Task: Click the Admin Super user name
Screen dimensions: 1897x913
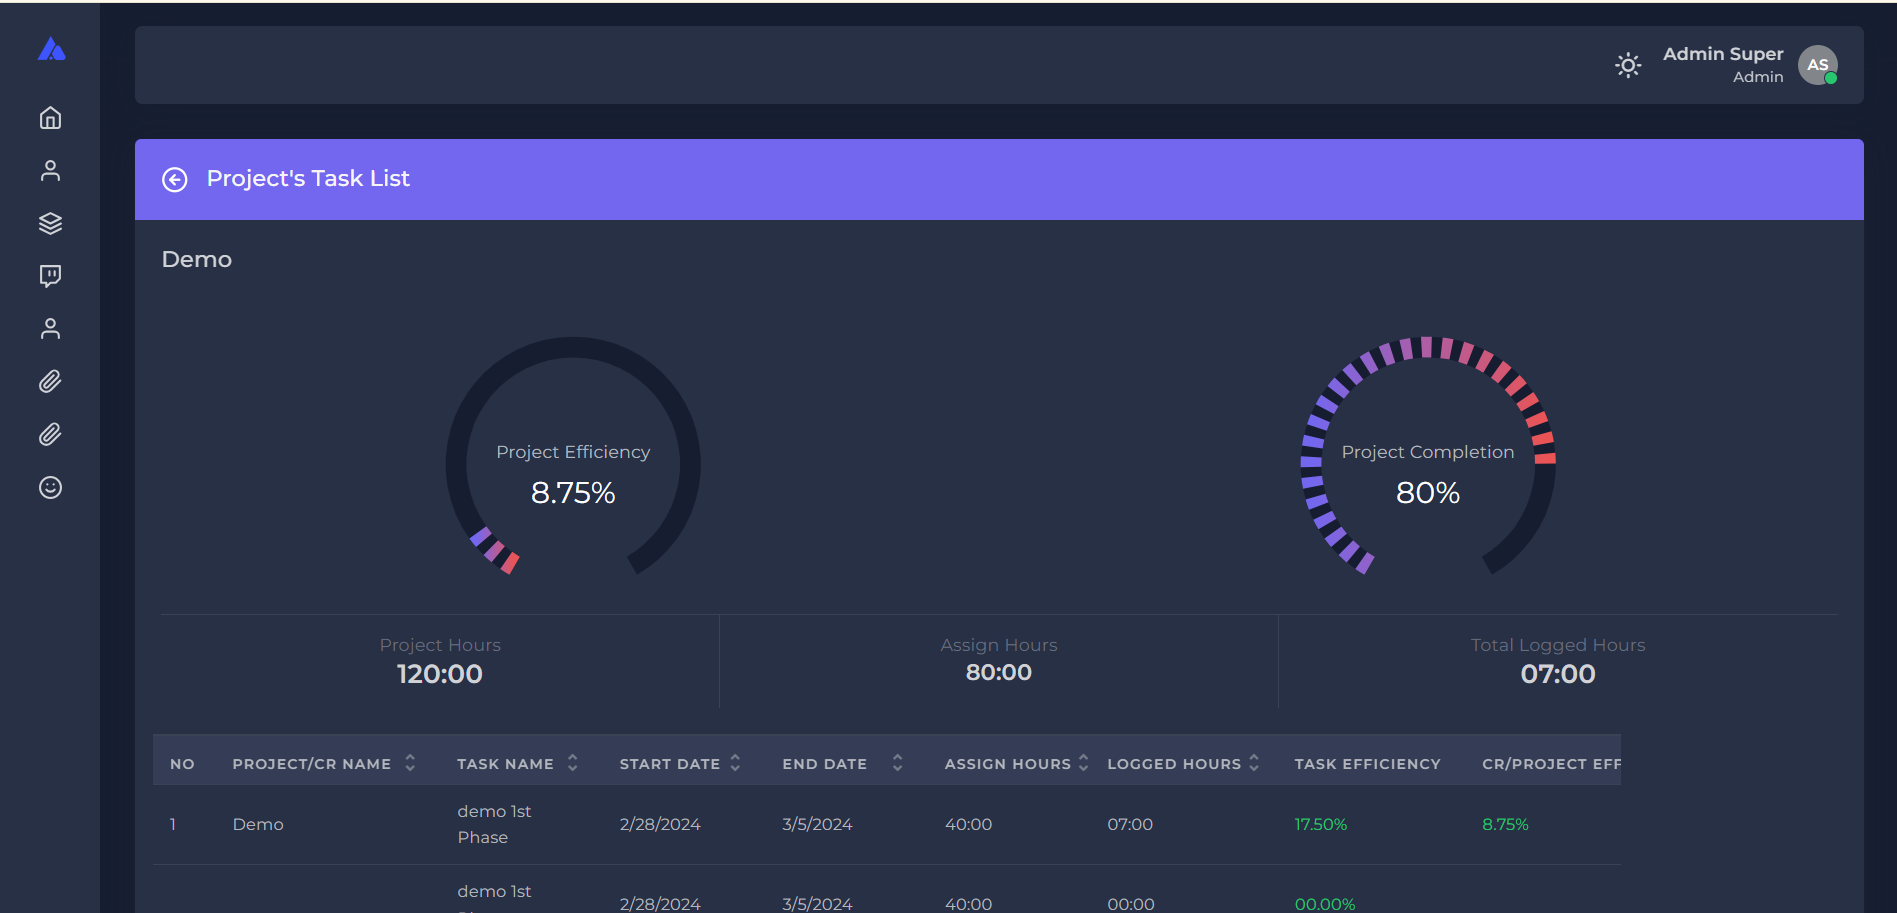Action: click(x=1722, y=54)
